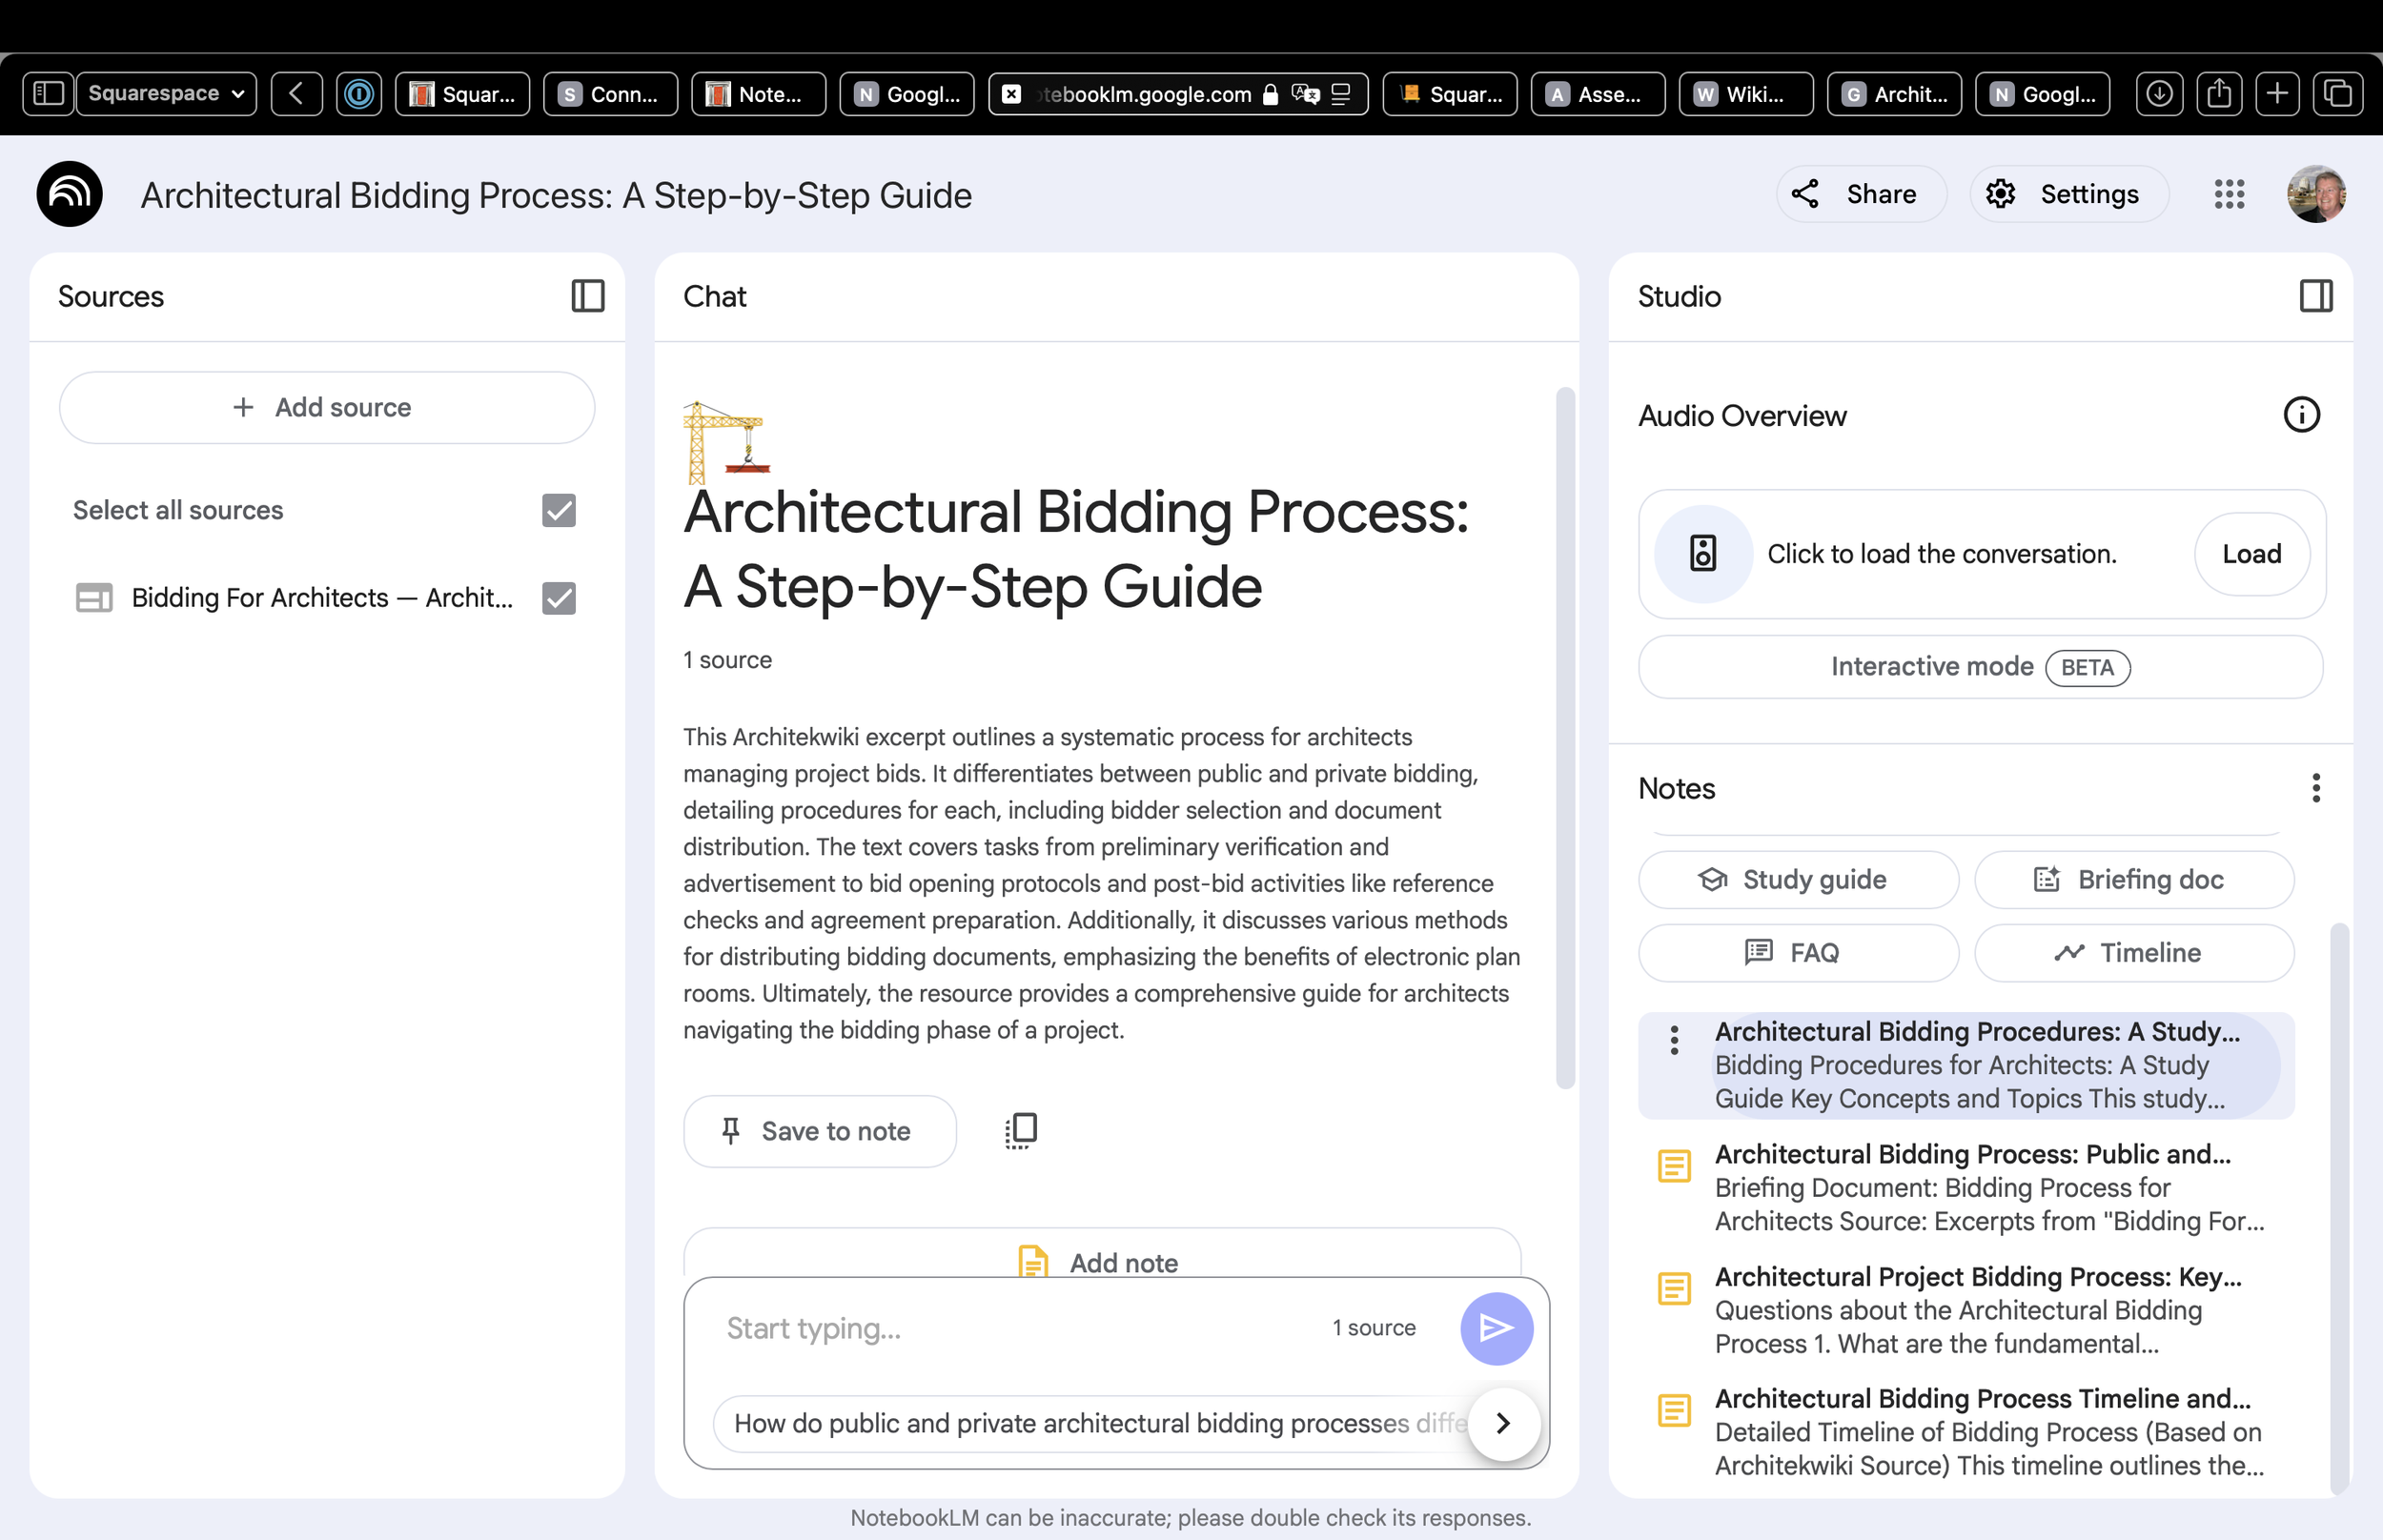Click the Audio Overview info icon

2302,415
